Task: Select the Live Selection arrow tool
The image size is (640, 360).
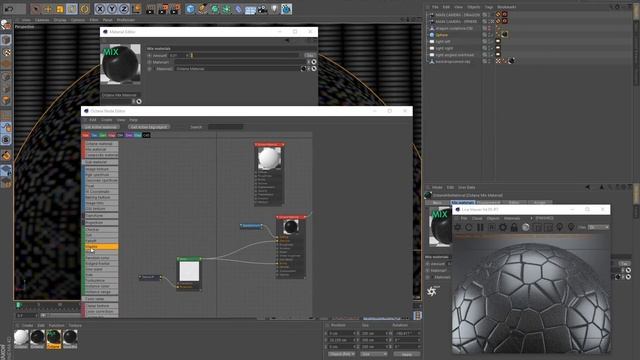Action: coord(36,9)
